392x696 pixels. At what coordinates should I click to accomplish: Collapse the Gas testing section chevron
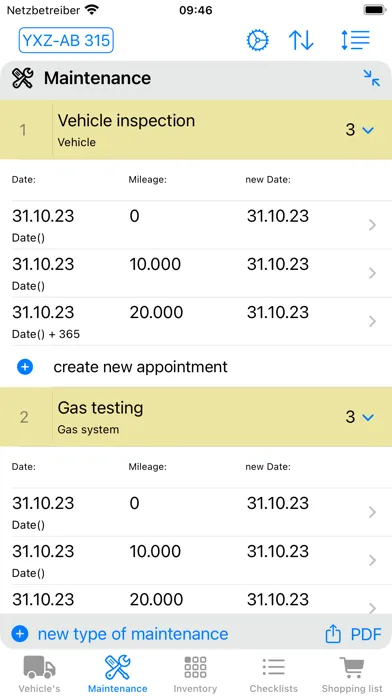(x=368, y=417)
